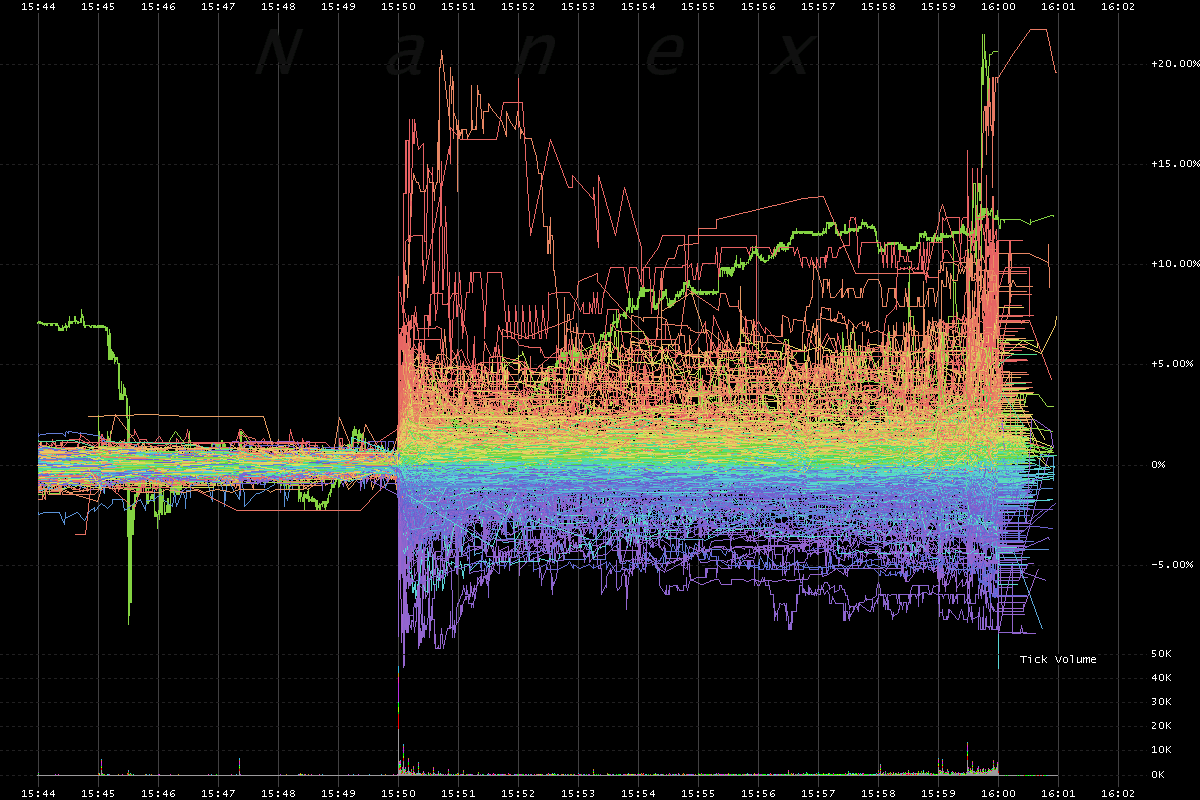Click the 15:58 label on top time axis
Screen dimensions: 1200x800
click(x=878, y=6)
